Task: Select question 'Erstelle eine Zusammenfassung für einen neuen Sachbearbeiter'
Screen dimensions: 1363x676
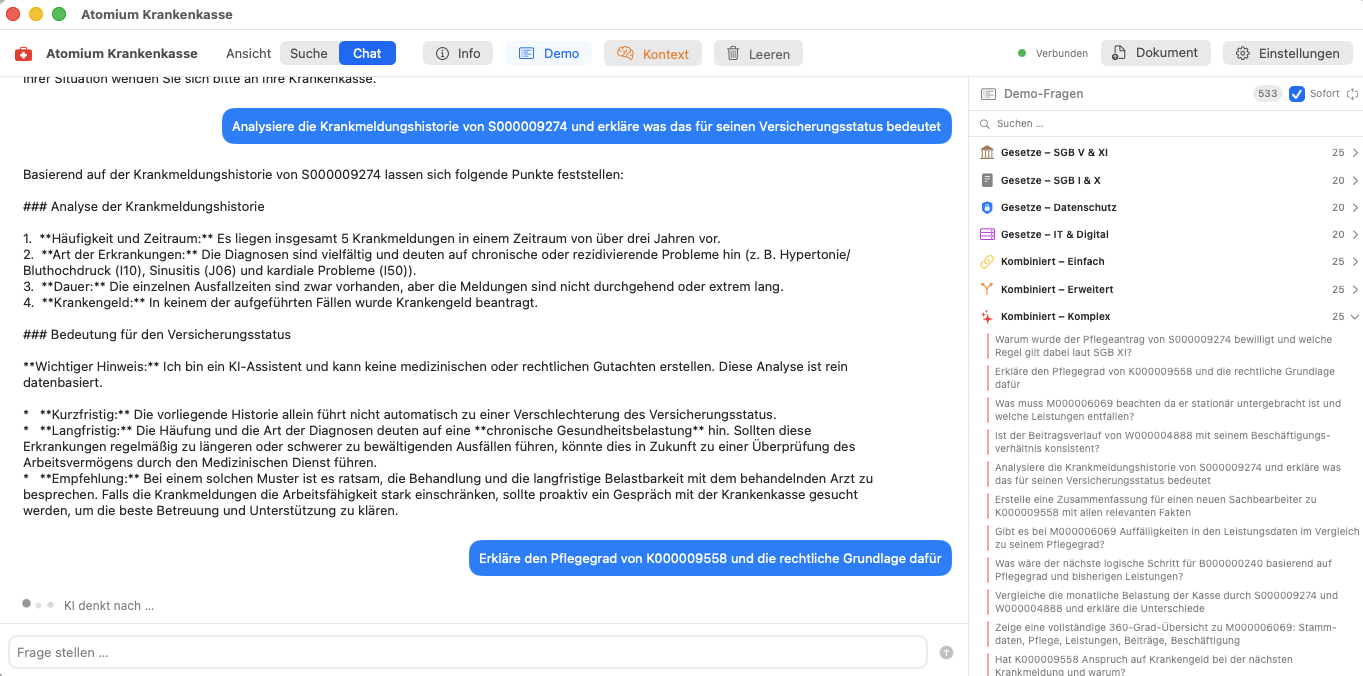Action: point(1172,506)
